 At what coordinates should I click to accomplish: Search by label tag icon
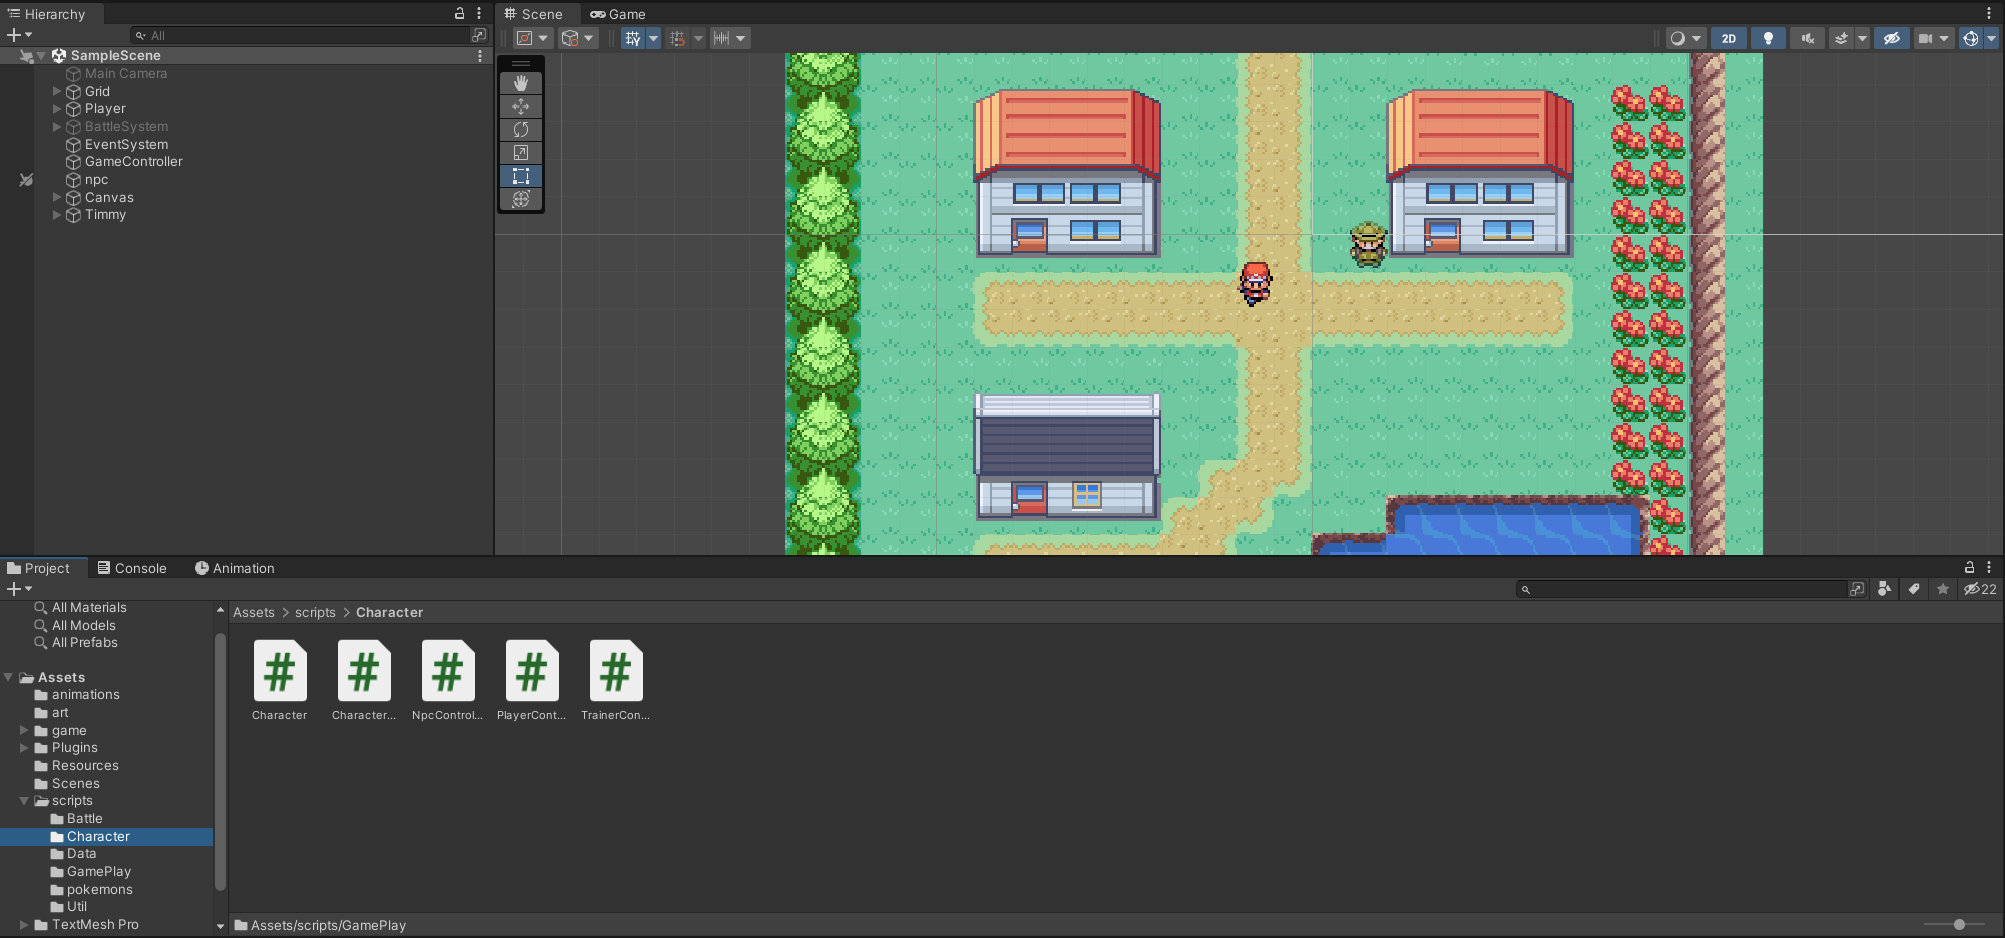point(1914,589)
